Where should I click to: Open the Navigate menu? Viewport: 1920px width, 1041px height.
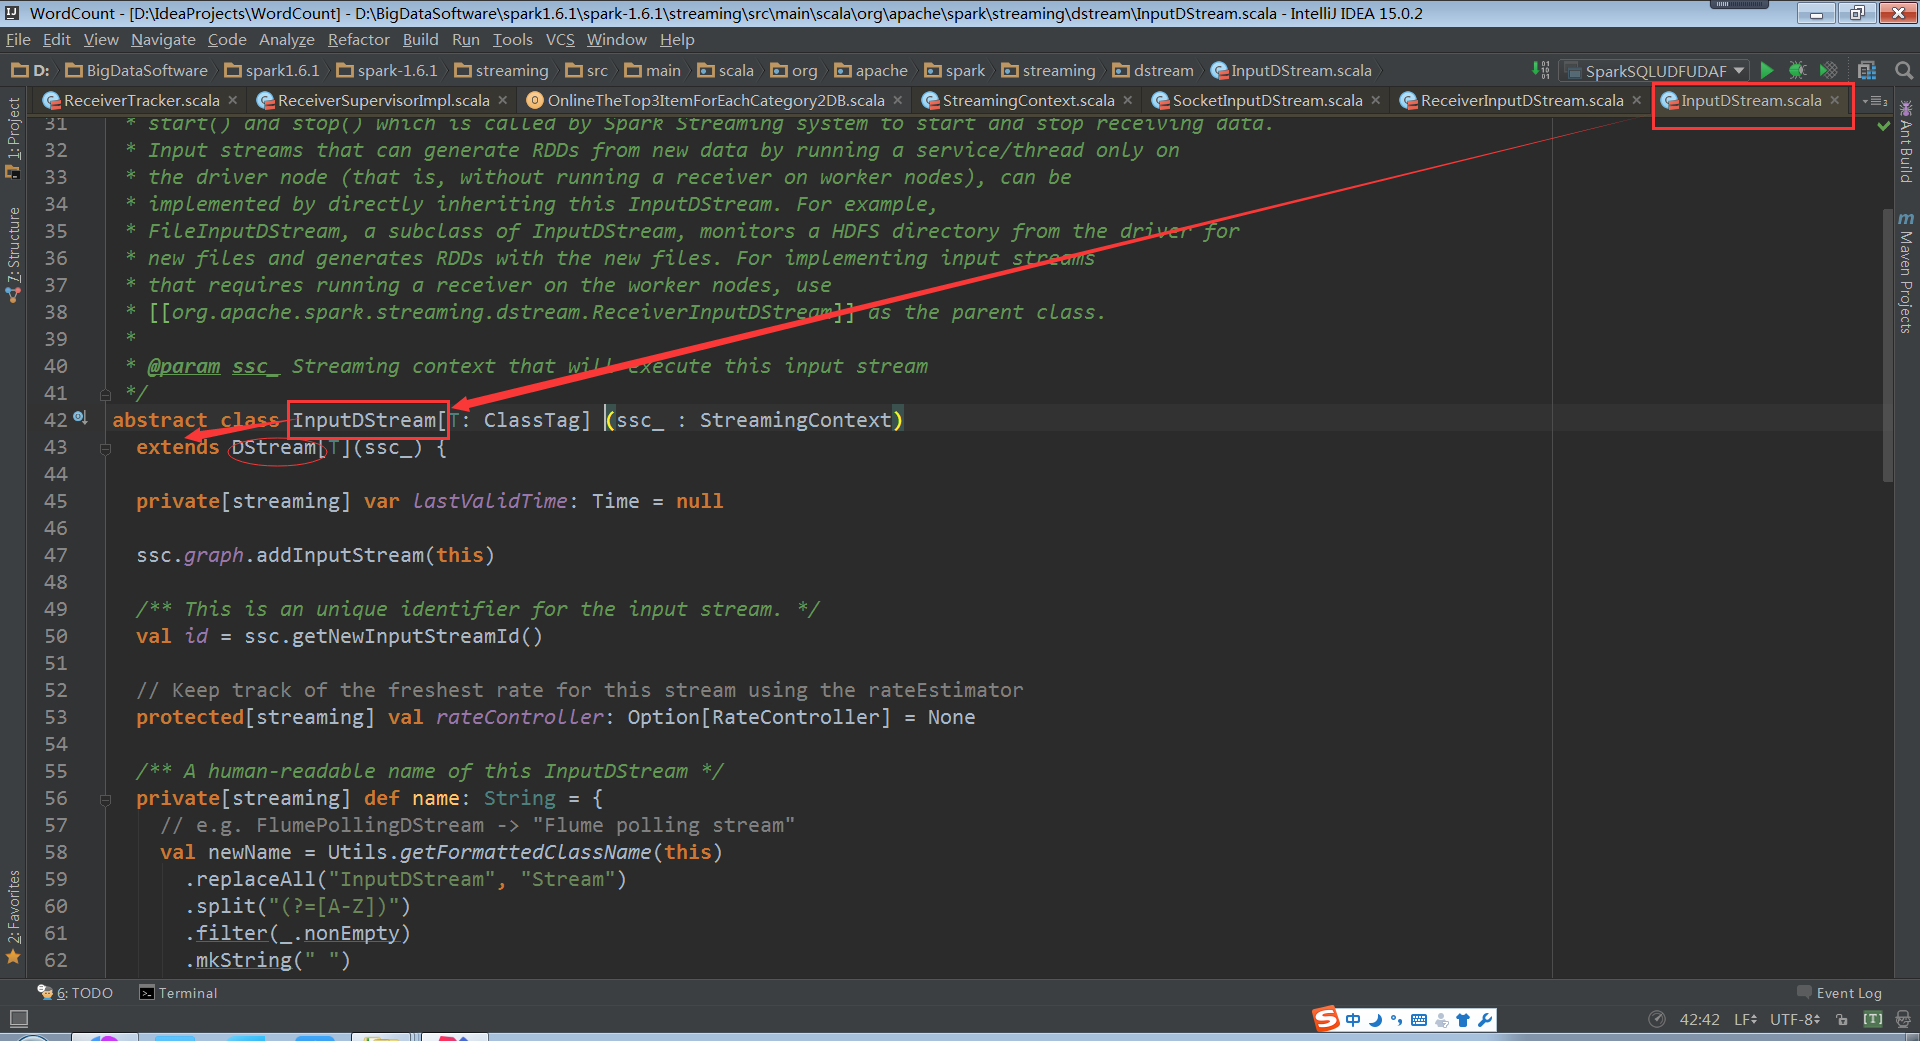point(163,40)
